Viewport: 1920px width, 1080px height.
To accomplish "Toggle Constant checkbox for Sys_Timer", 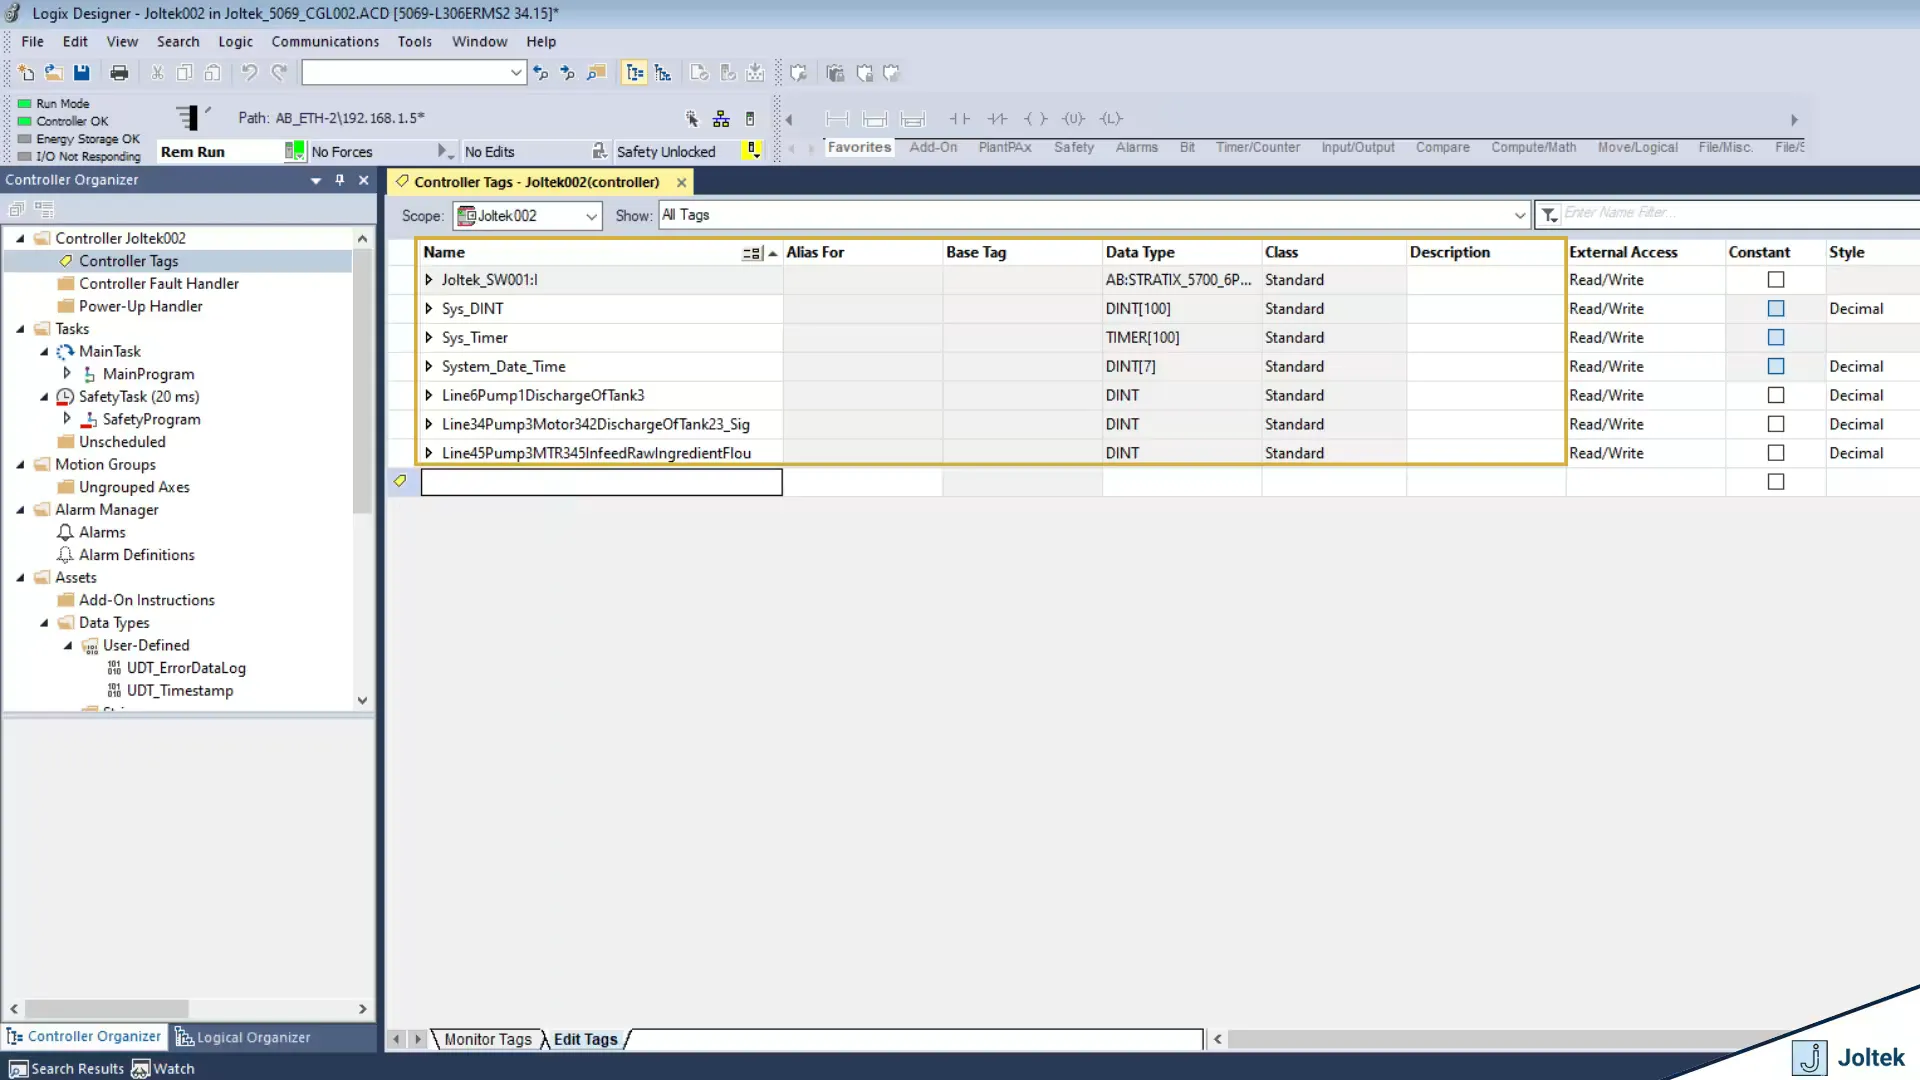I will pyautogui.click(x=1776, y=338).
